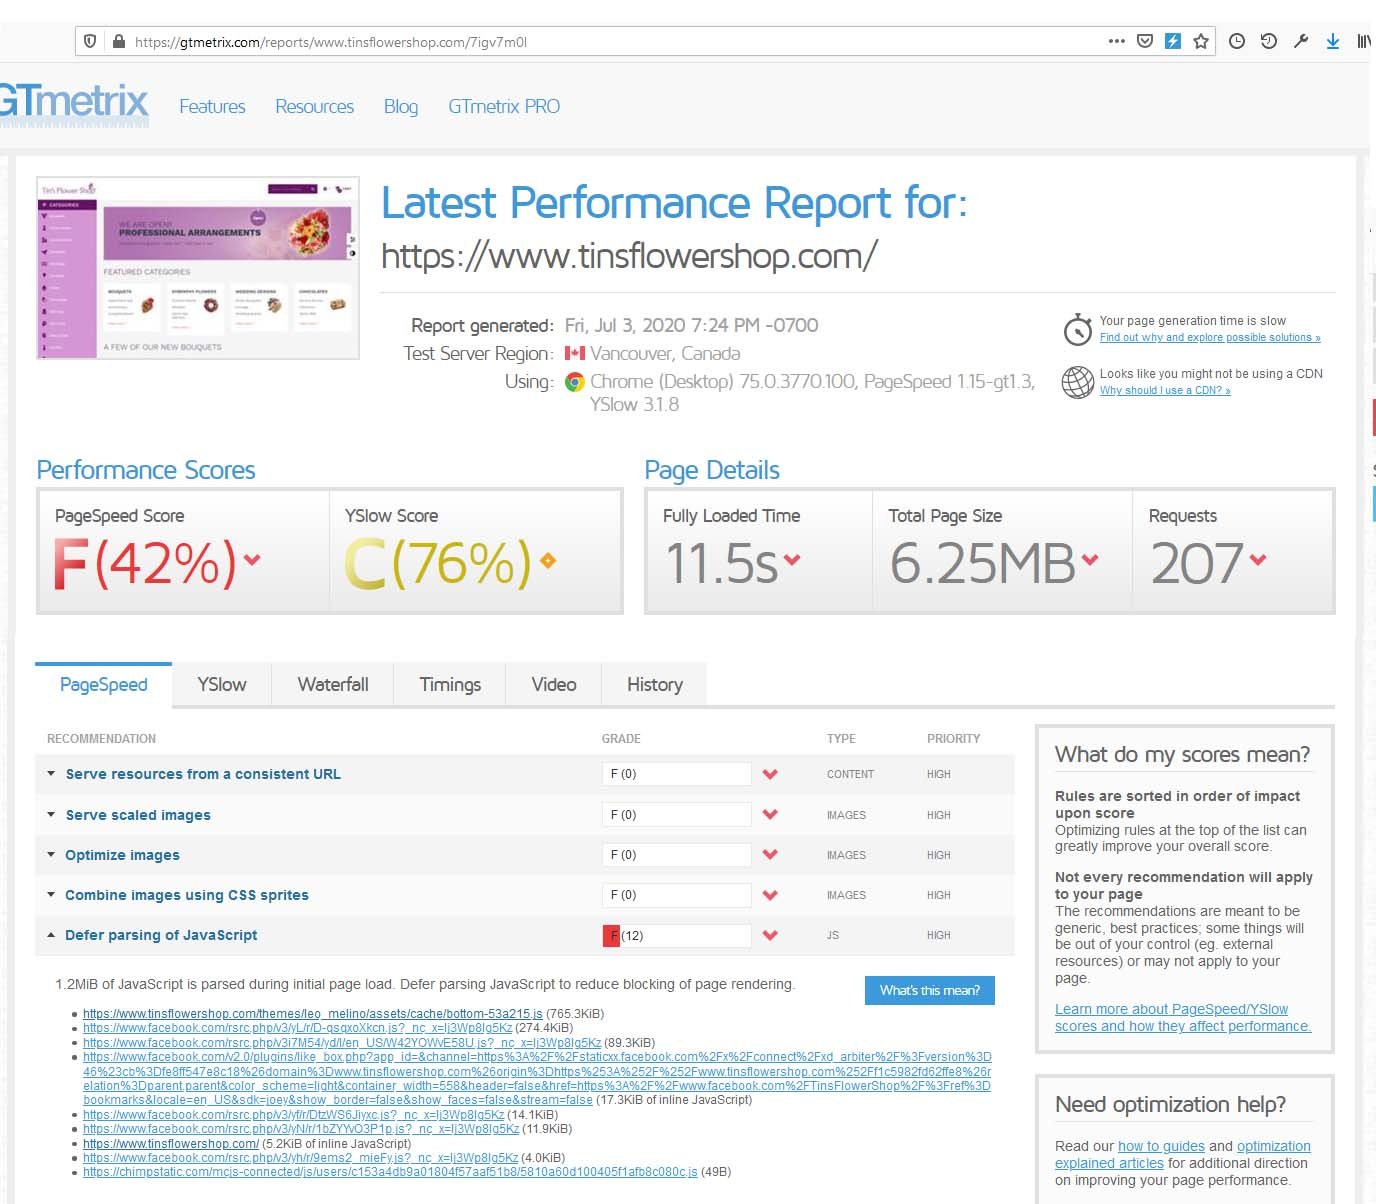Click the Chrome browser icon

574,382
